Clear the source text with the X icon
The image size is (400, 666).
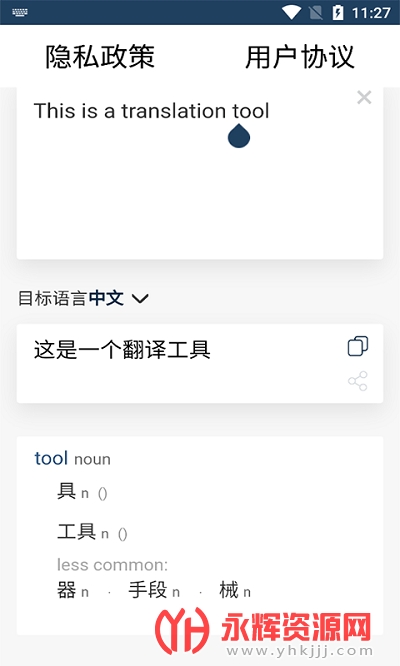click(x=364, y=97)
